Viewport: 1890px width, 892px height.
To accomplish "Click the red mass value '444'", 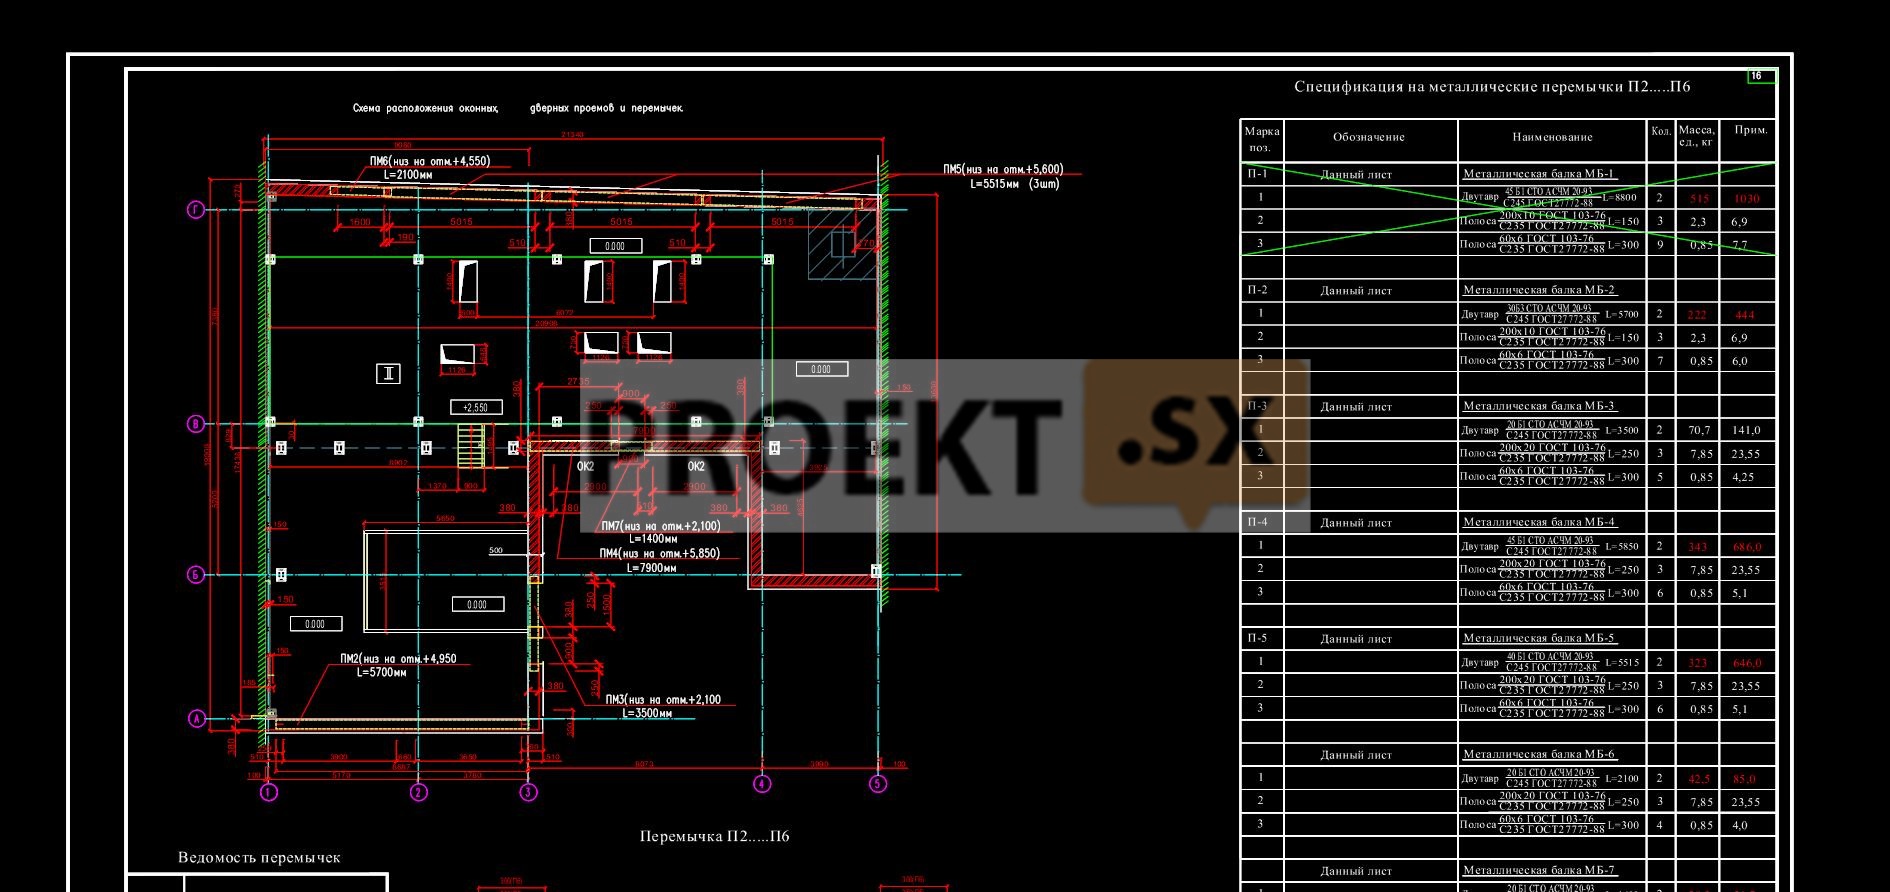I will coord(1744,315).
